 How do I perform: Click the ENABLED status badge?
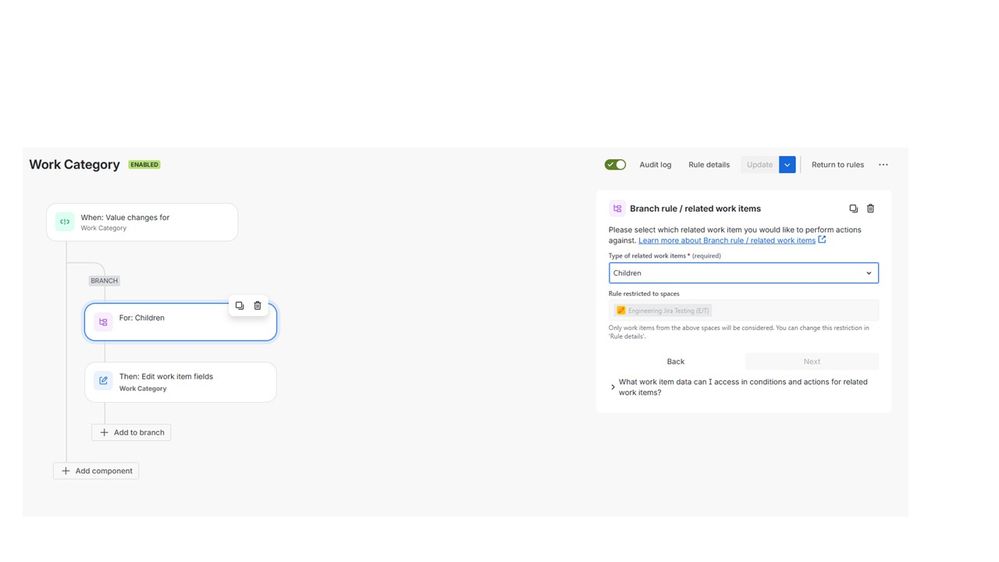tap(145, 164)
